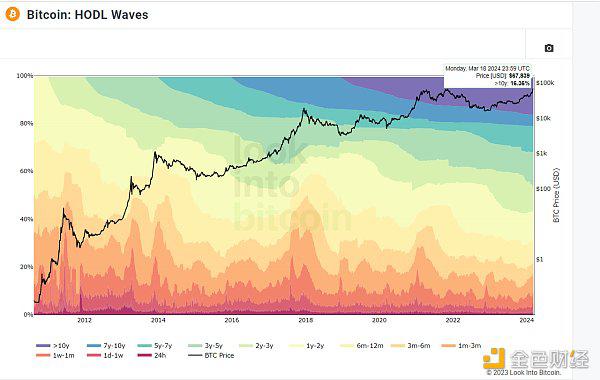Toggle the 2y-3y legend entry
600x380 pixels.
tap(256, 346)
